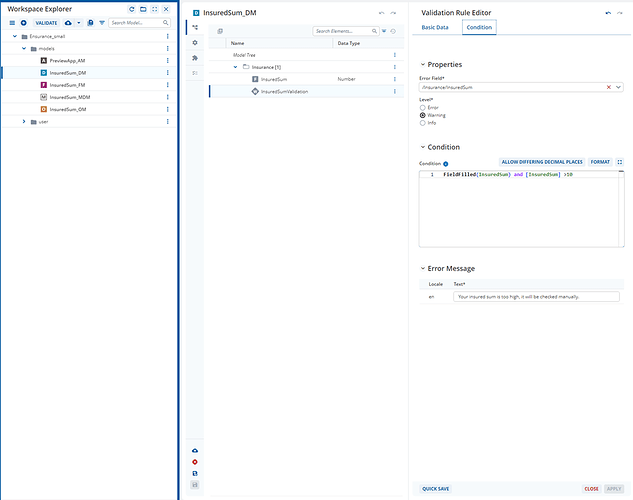Select the InsuredSumValidation rule row

coord(306,92)
